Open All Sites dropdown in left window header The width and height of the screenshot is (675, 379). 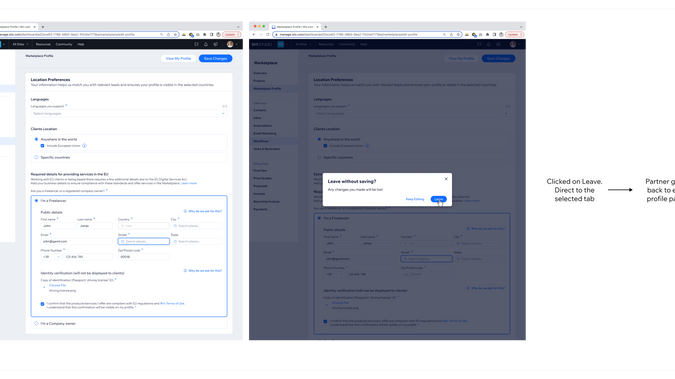coord(20,44)
